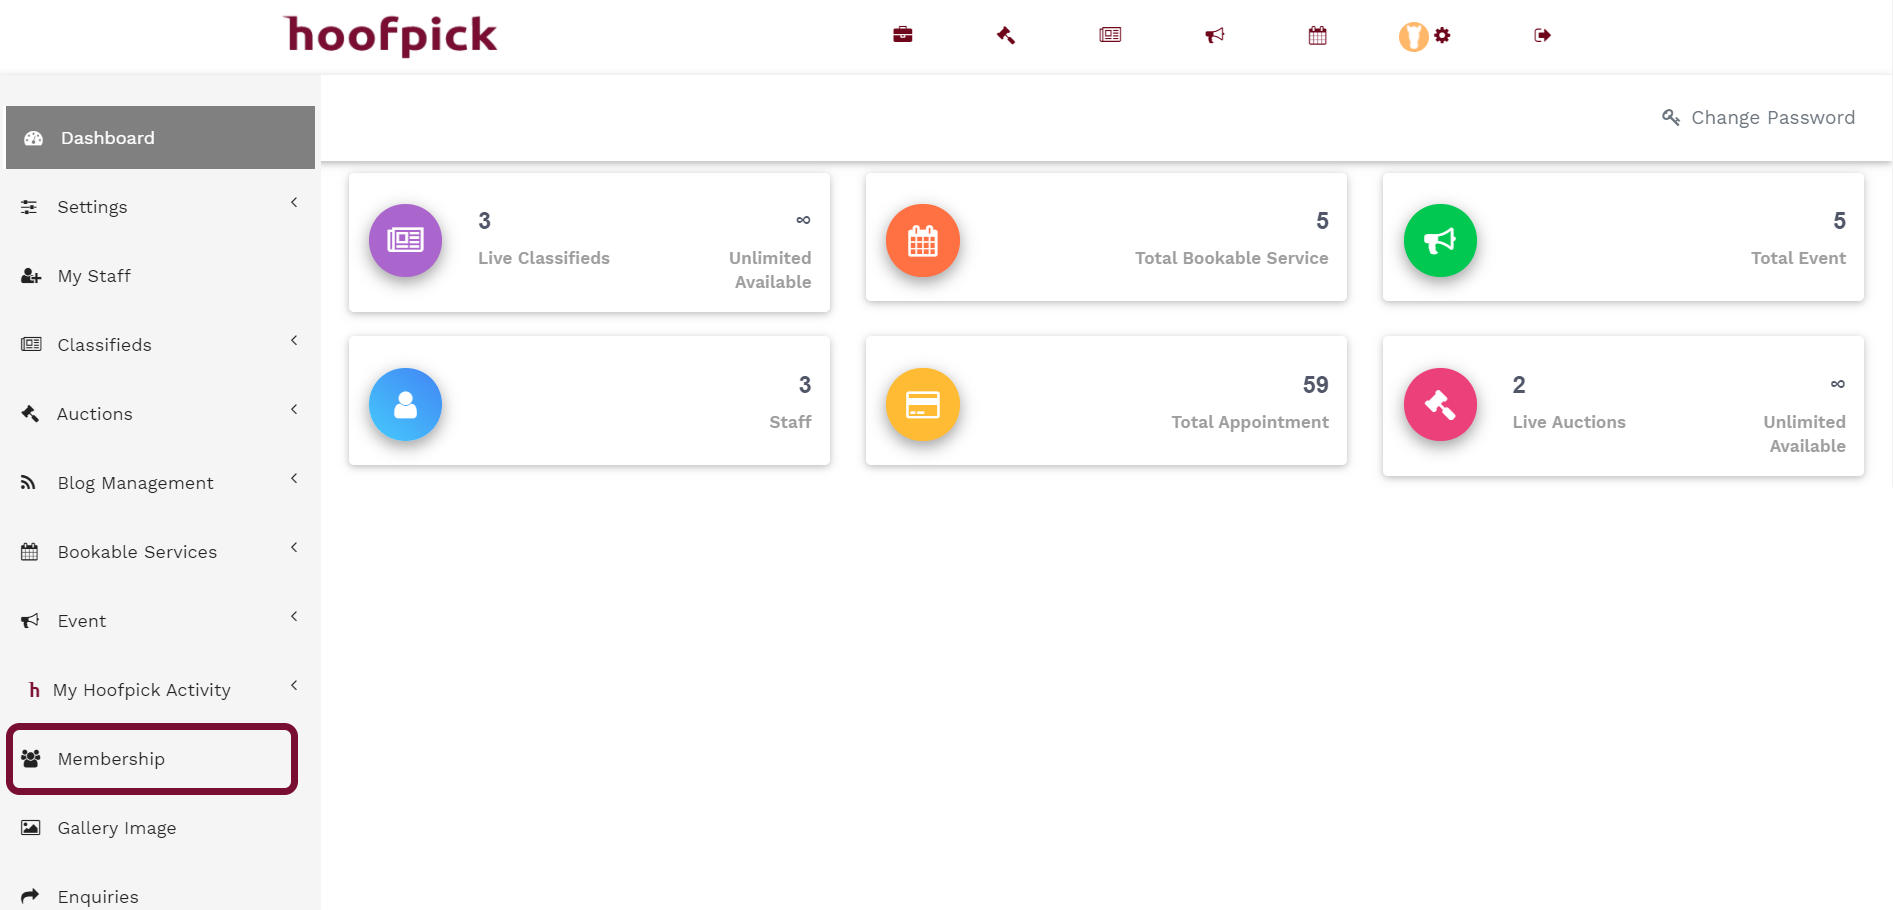Expand the Classifieds submenu chevron
The image size is (1893, 910).
[294, 341]
